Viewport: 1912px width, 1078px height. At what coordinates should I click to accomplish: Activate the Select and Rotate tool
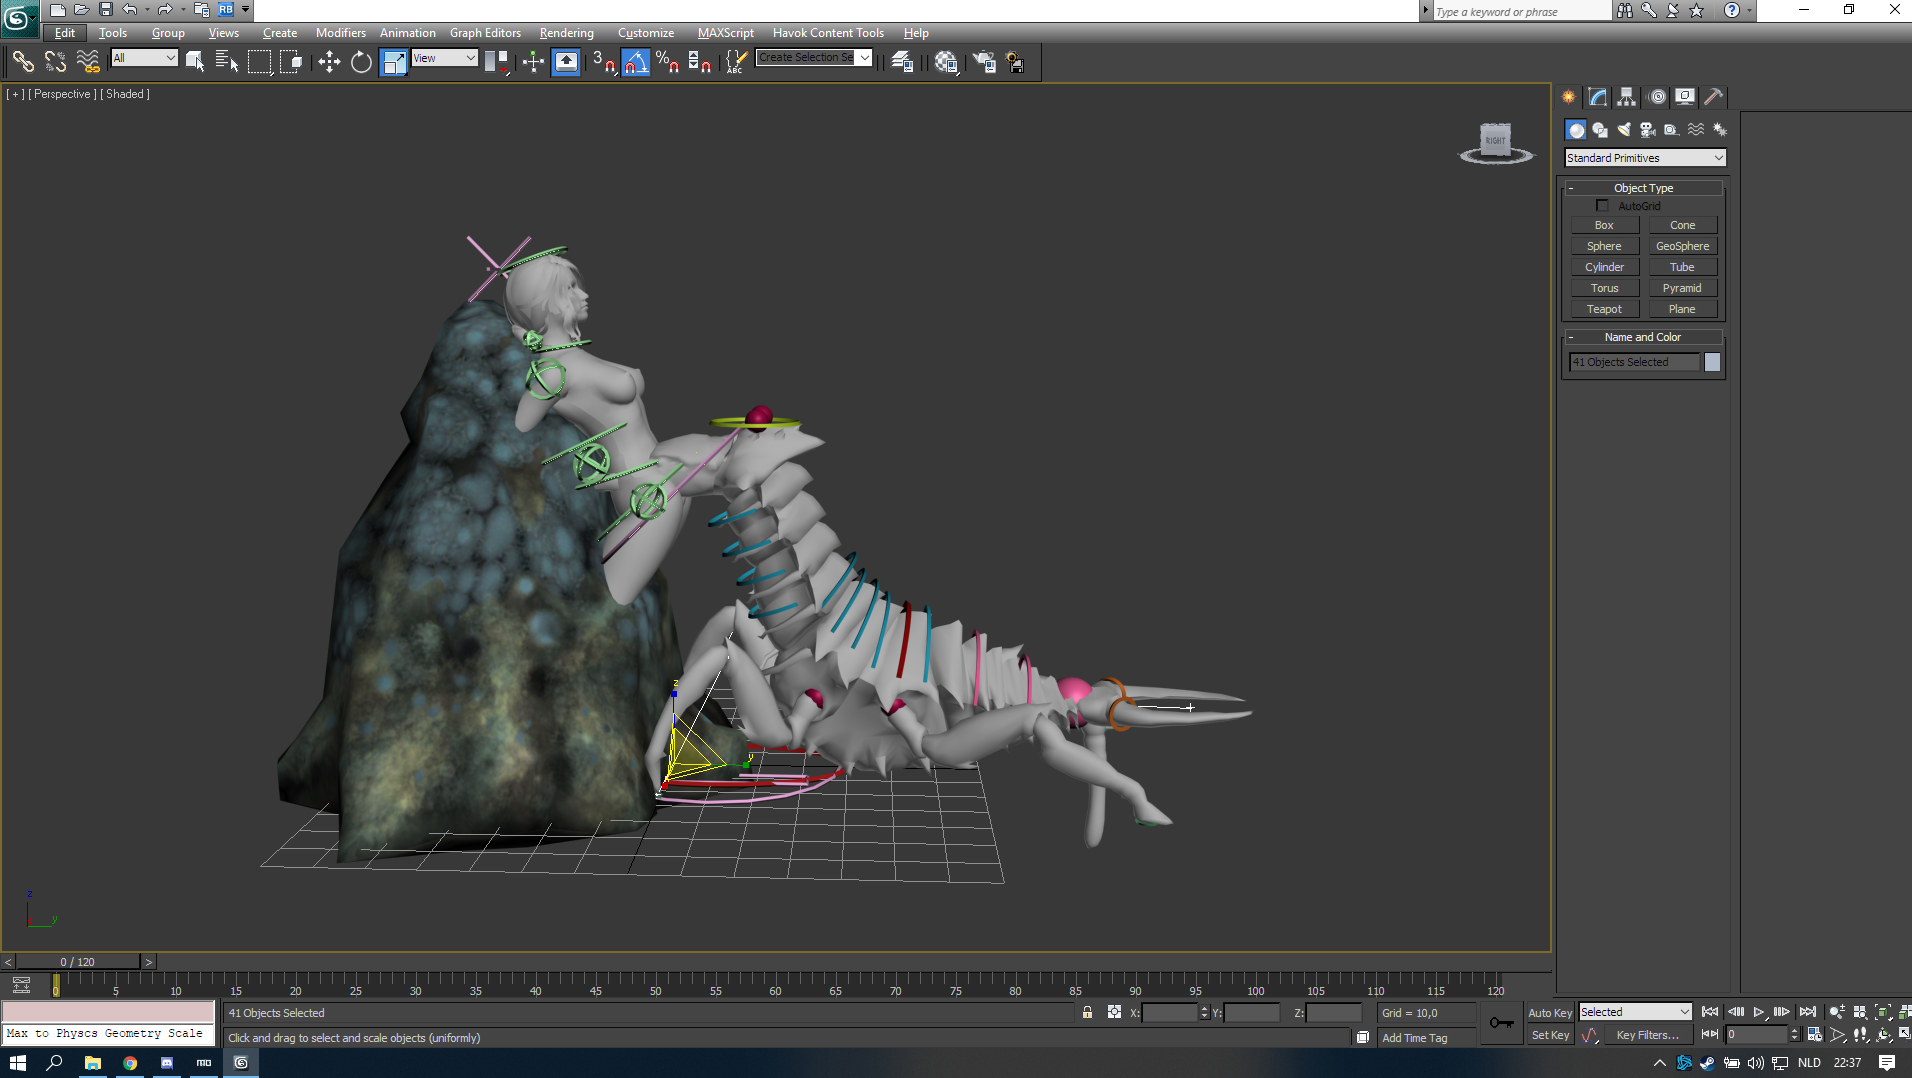pyautogui.click(x=361, y=62)
